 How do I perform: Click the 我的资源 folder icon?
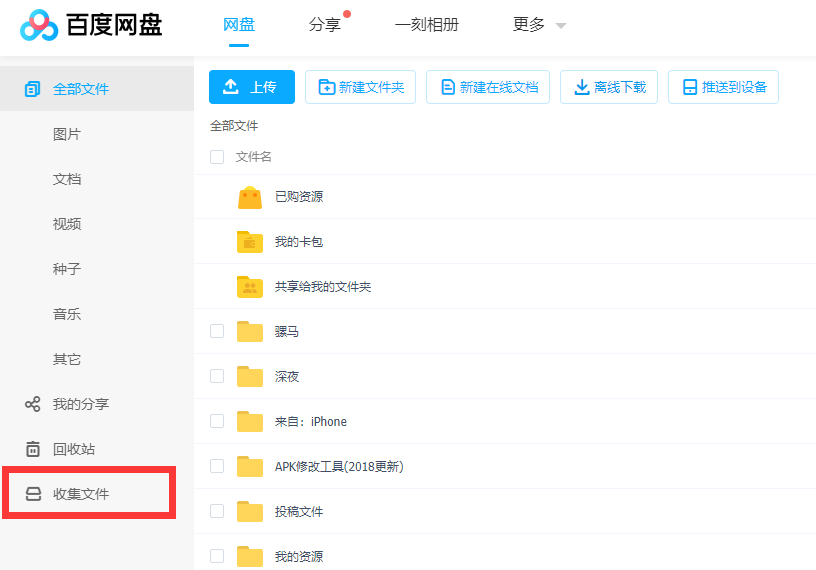[250, 556]
